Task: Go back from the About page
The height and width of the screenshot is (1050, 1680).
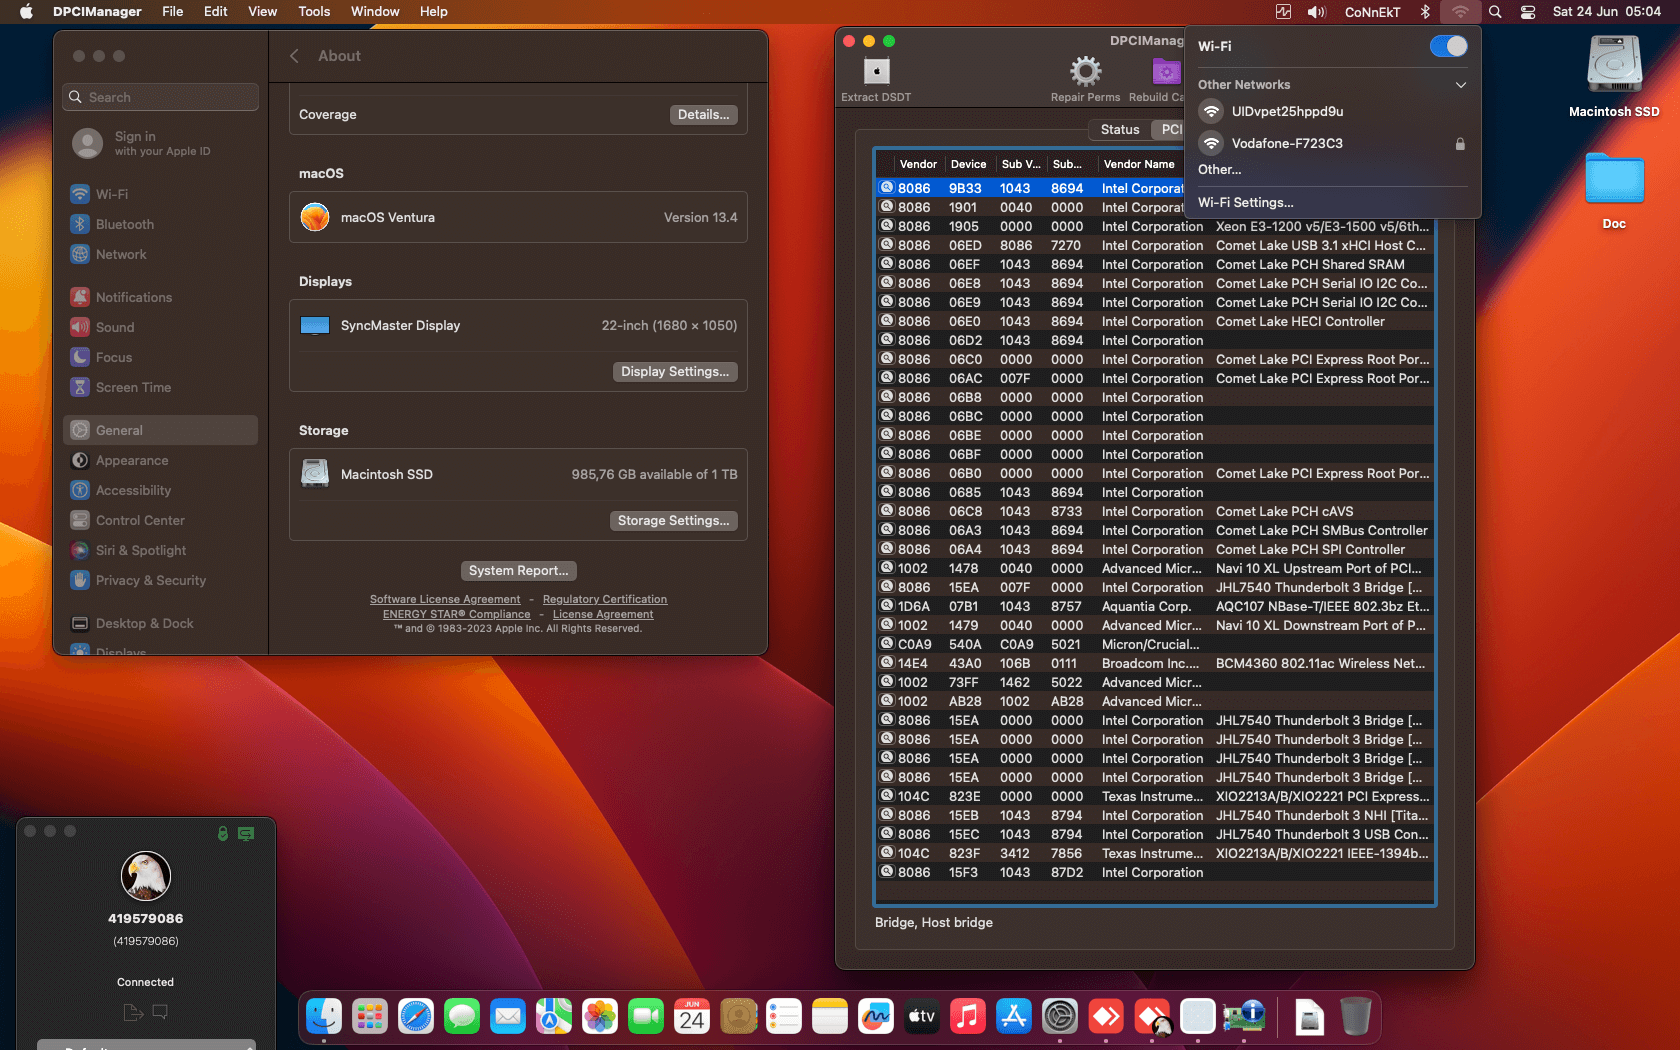Action: [295, 56]
